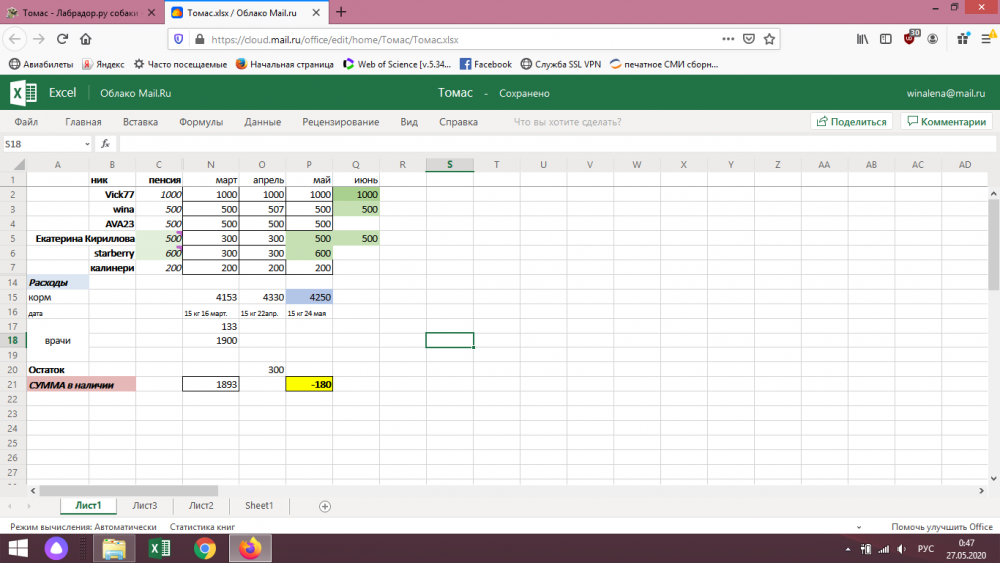
Task: Expand the status bar options chevron
Action: 858,526
